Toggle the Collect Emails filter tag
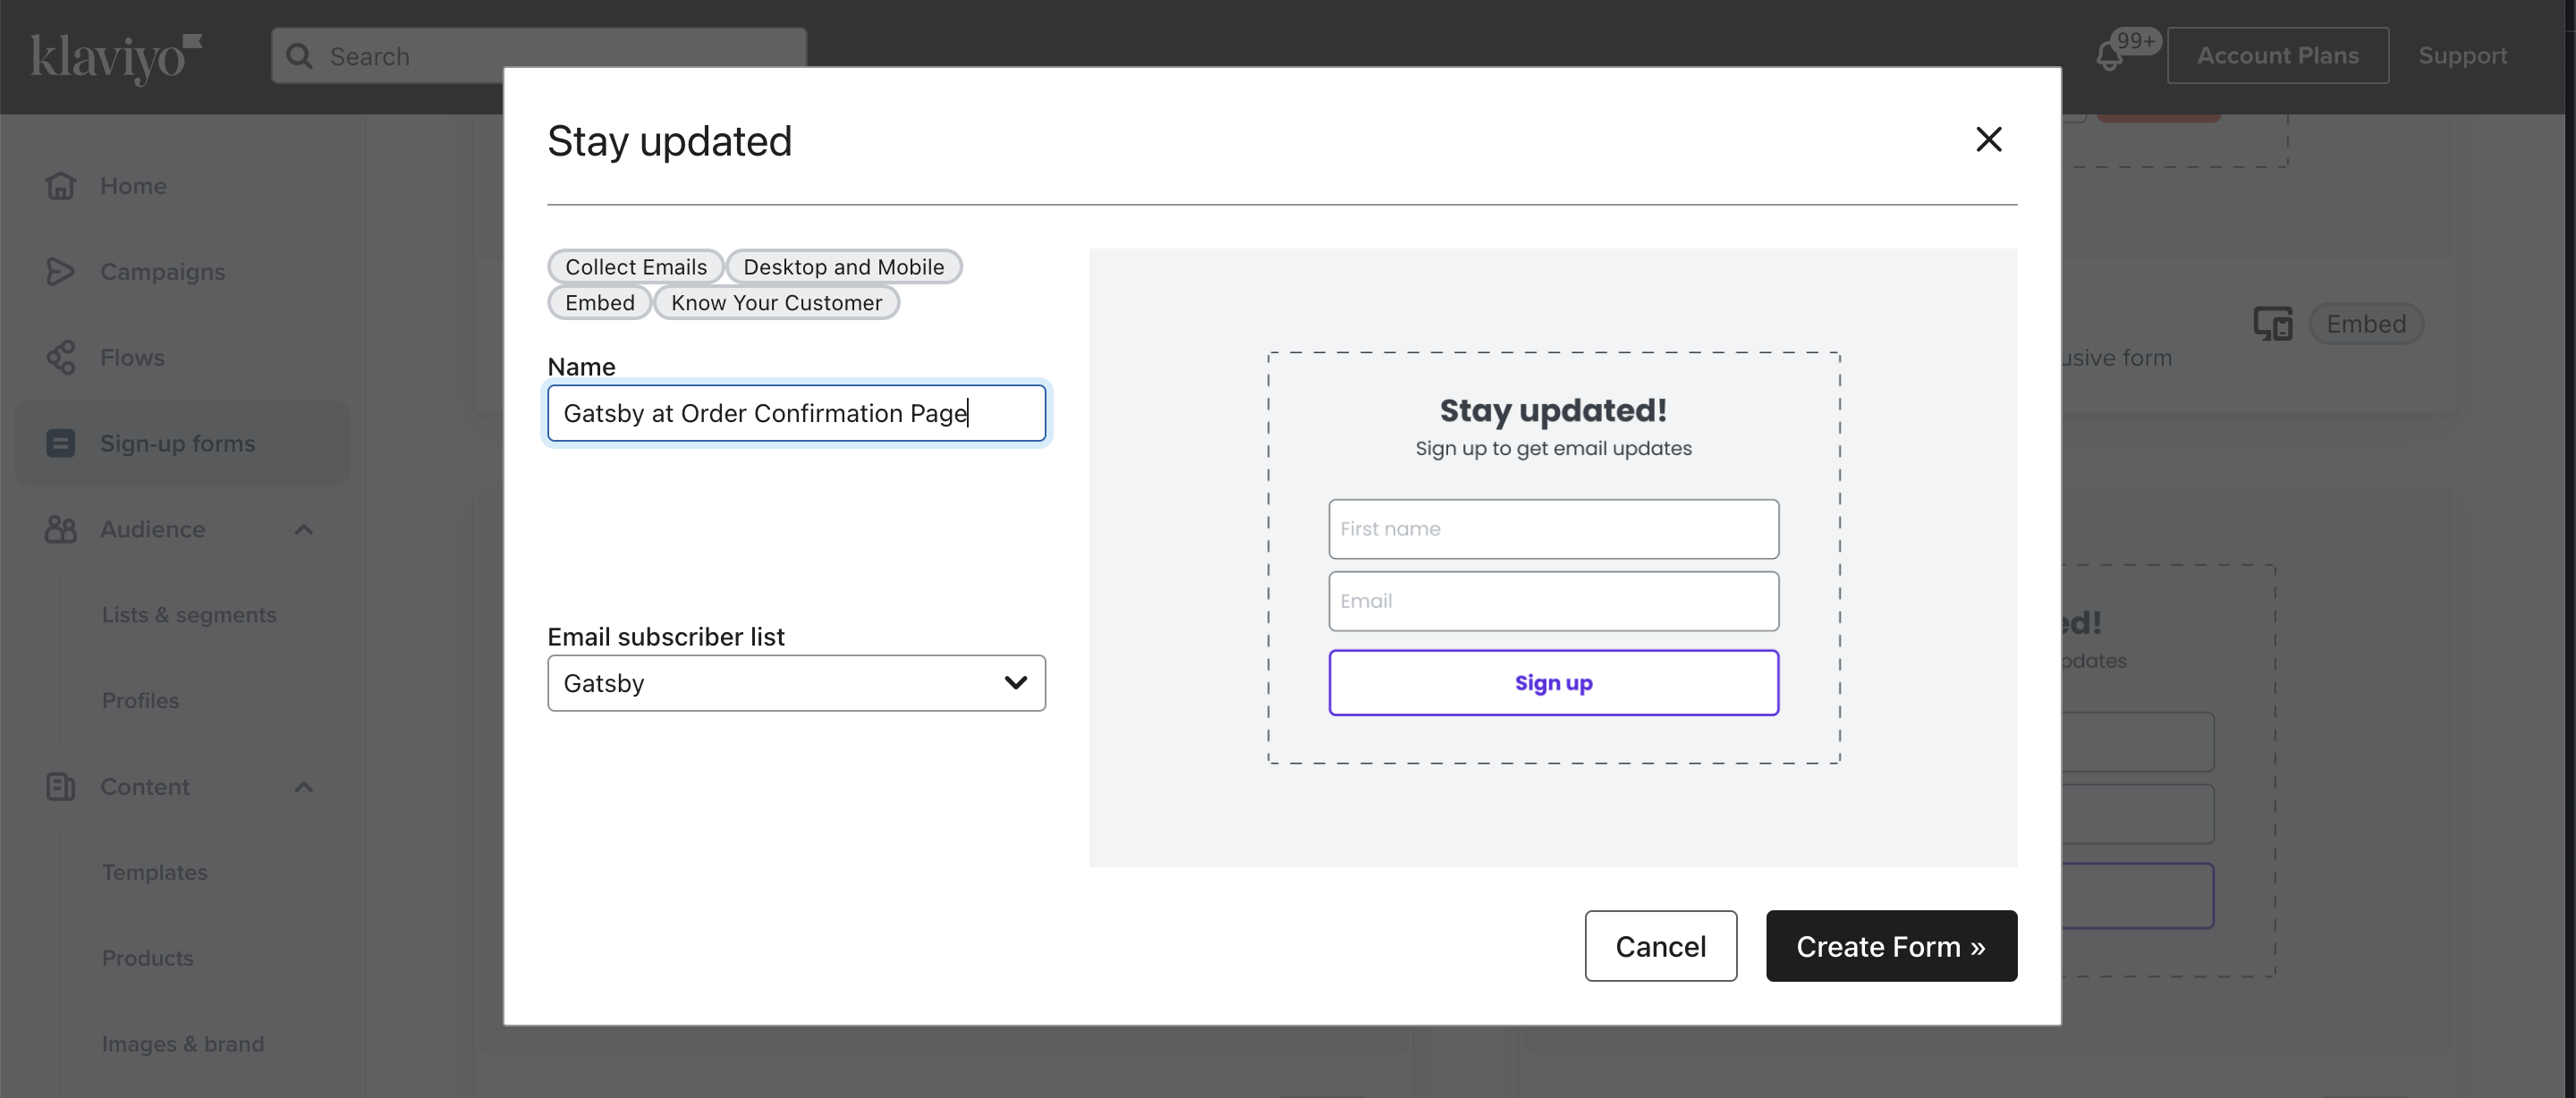Screen dimensions: 2576x1098 pyautogui.click(x=636, y=266)
